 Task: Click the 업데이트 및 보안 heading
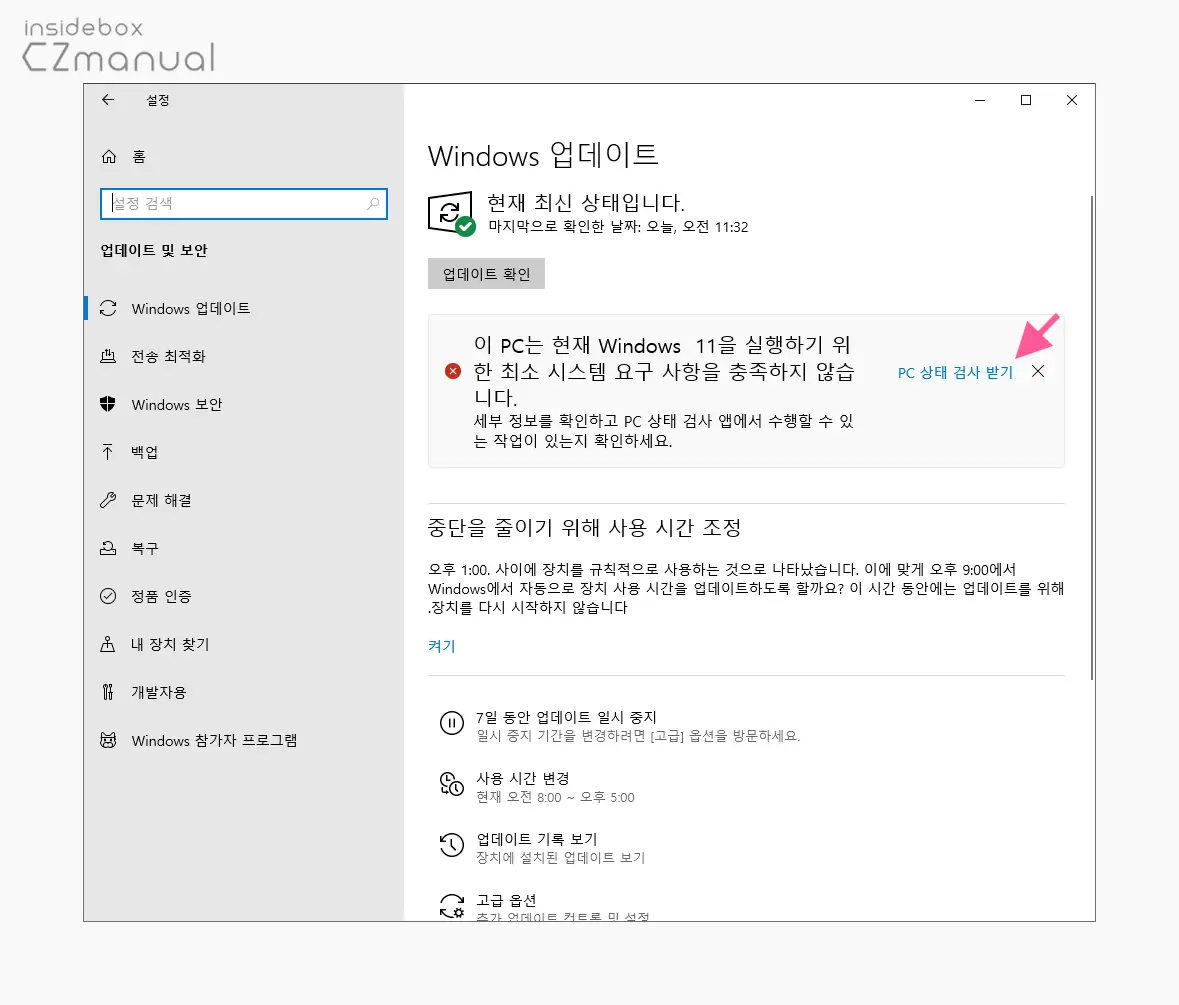154,250
